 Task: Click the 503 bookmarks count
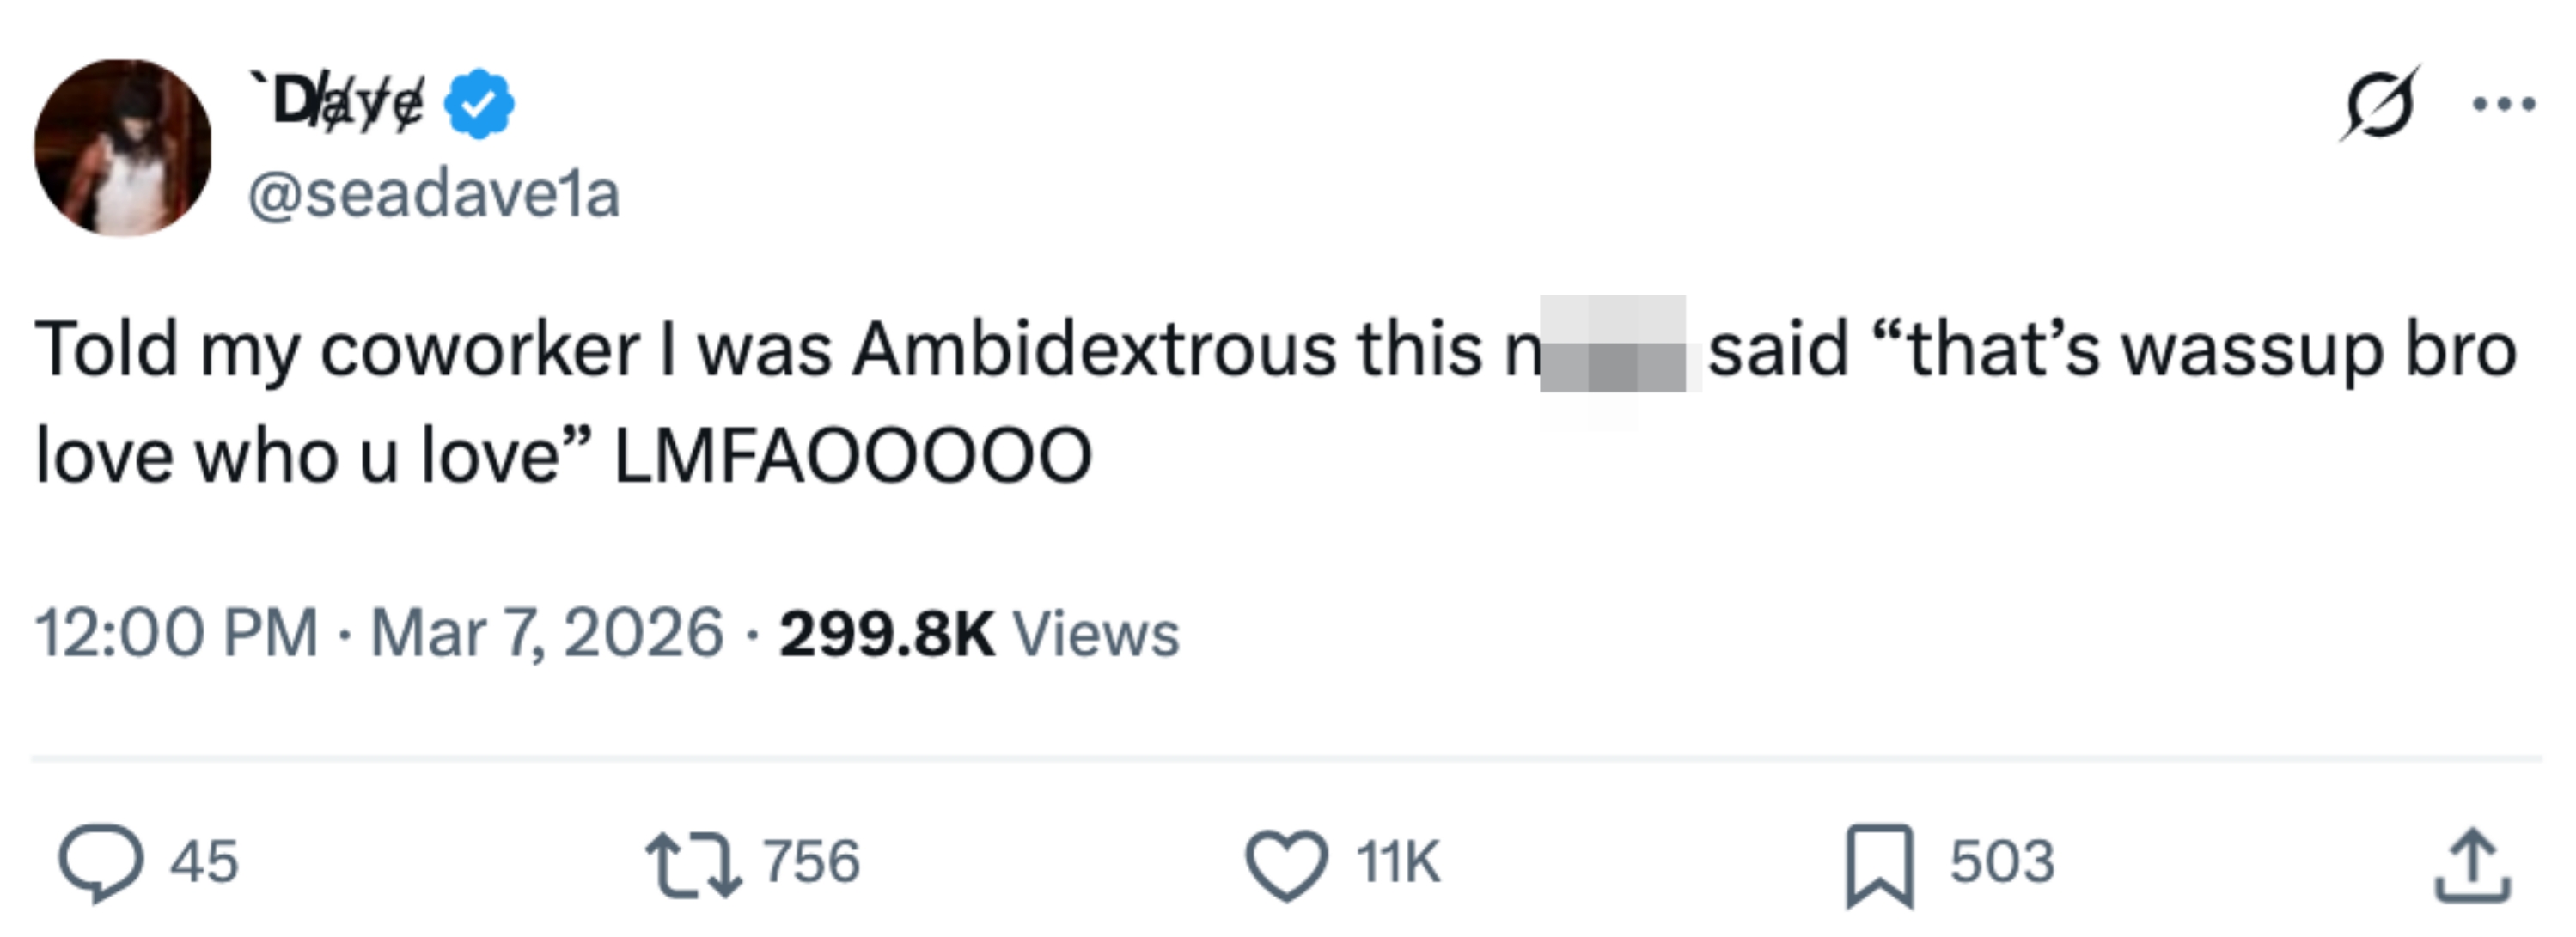2002,862
